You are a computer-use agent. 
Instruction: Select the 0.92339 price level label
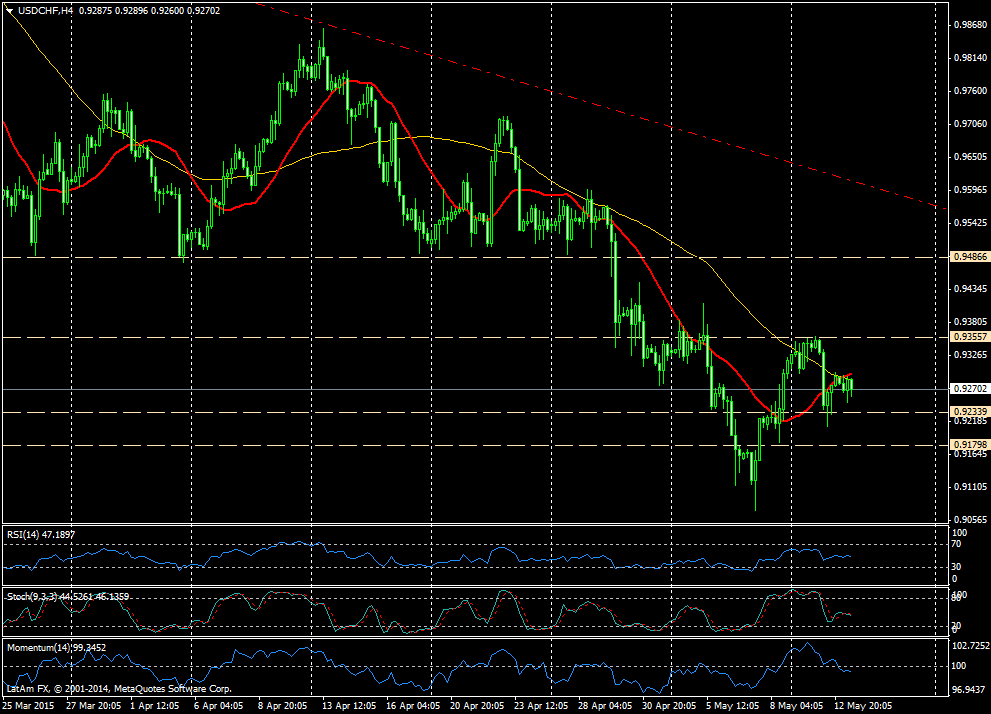(967, 412)
